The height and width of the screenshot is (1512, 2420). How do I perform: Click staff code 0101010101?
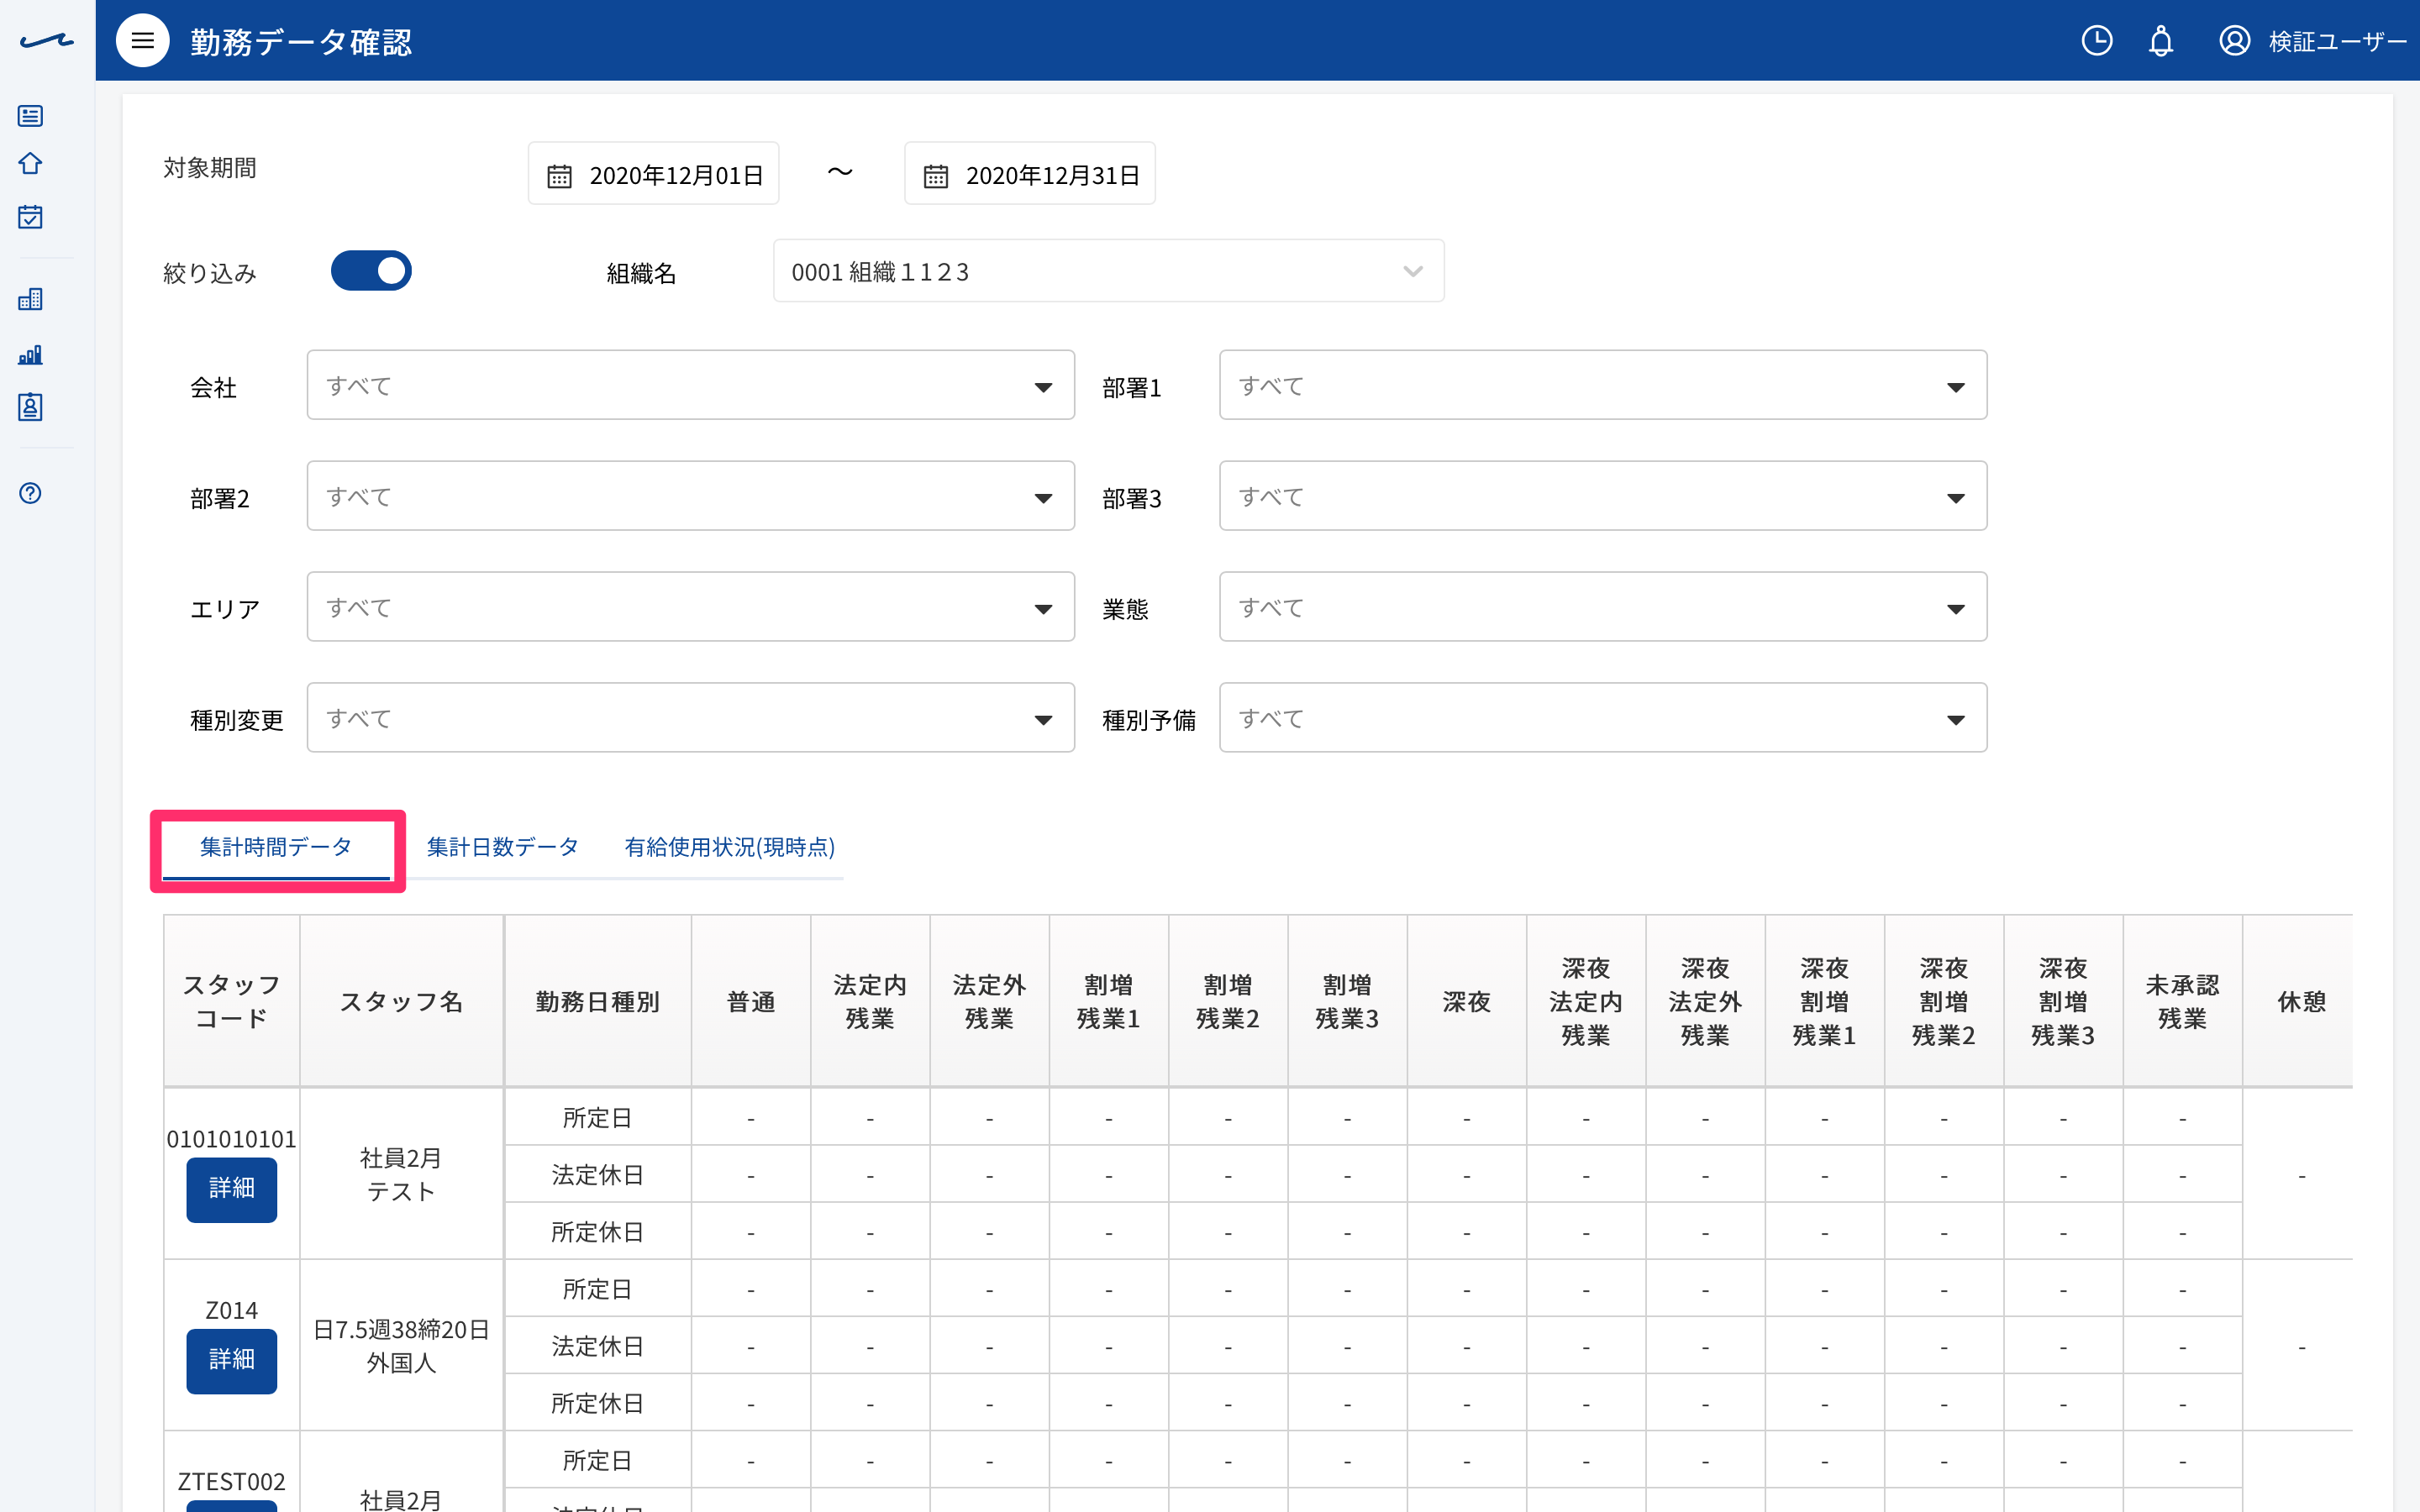(x=231, y=1139)
